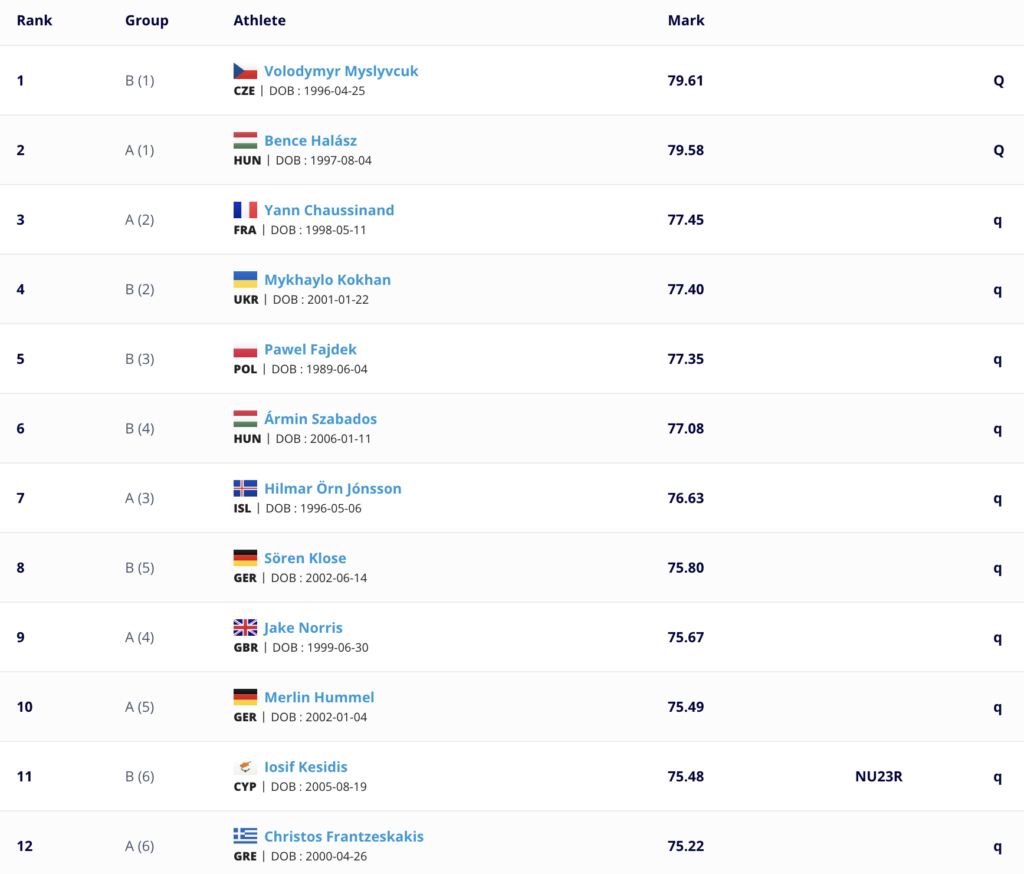
Task: Open Bence Halász athlete profile
Action: coord(310,140)
